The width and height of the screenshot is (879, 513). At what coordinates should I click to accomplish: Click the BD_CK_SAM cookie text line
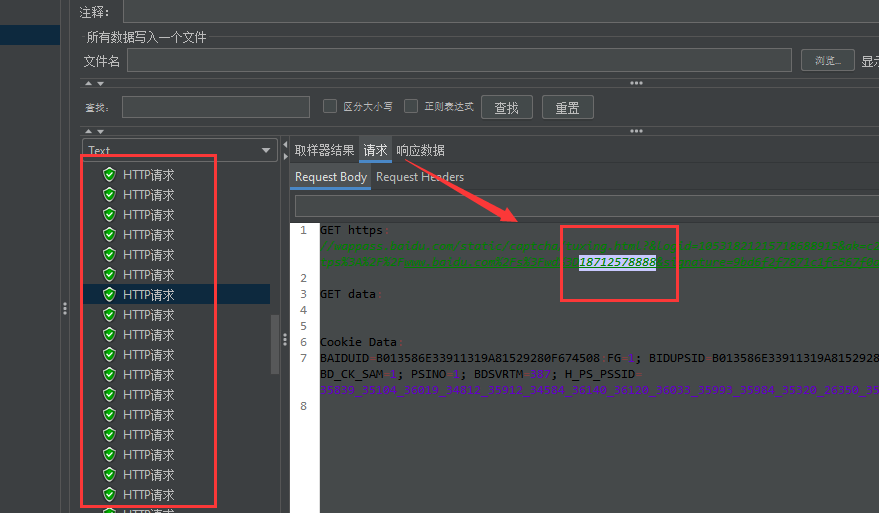[x=481, y=374]
